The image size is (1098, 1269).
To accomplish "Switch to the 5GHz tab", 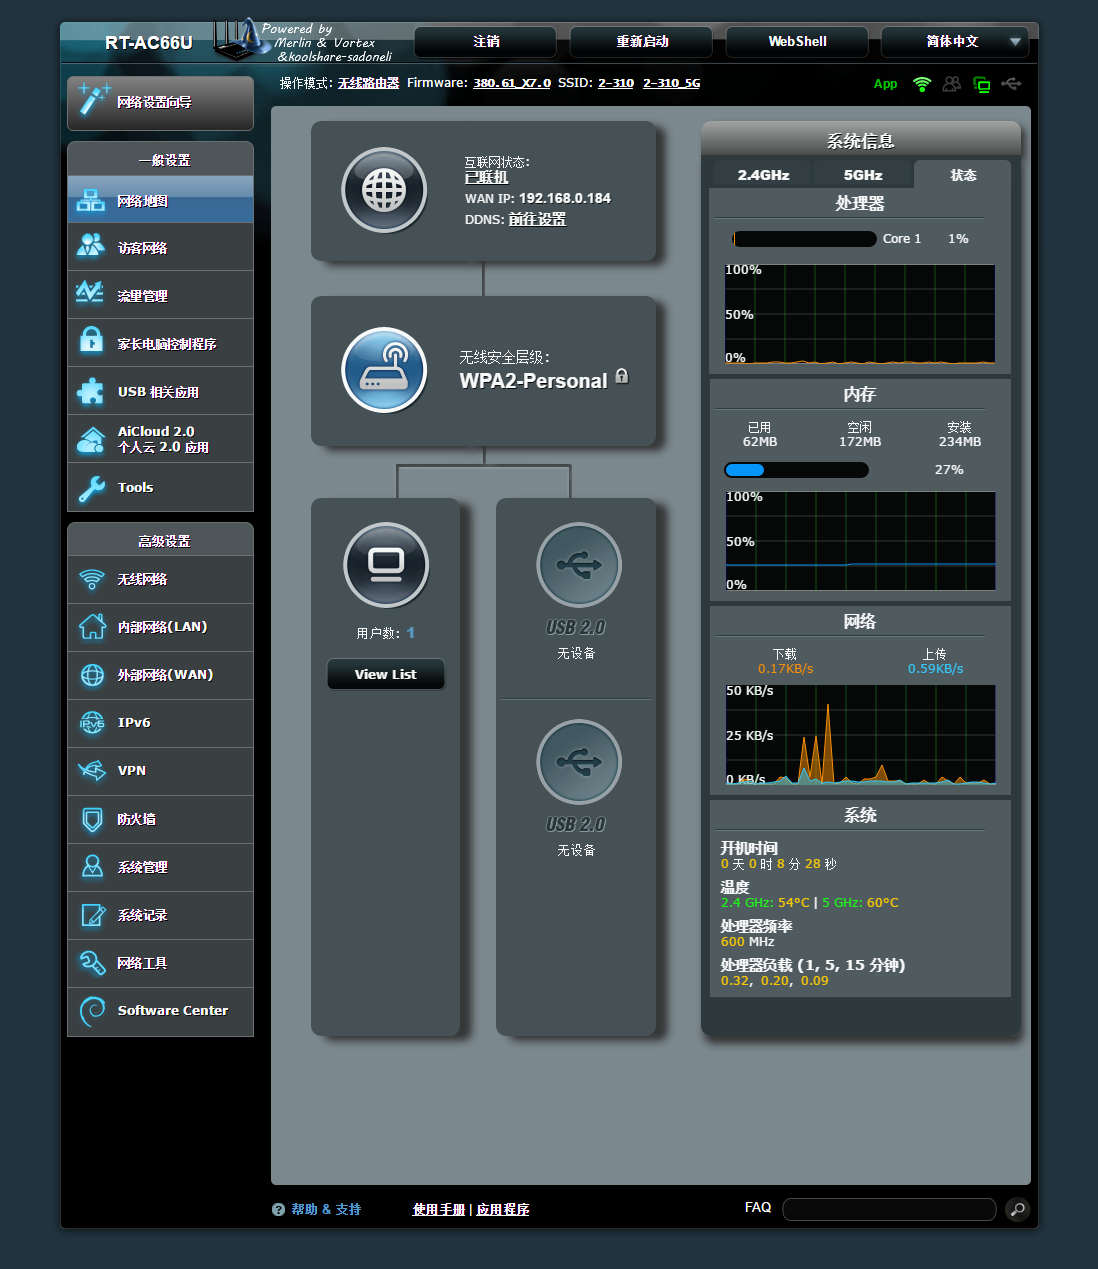I will [x=862, y=175].
